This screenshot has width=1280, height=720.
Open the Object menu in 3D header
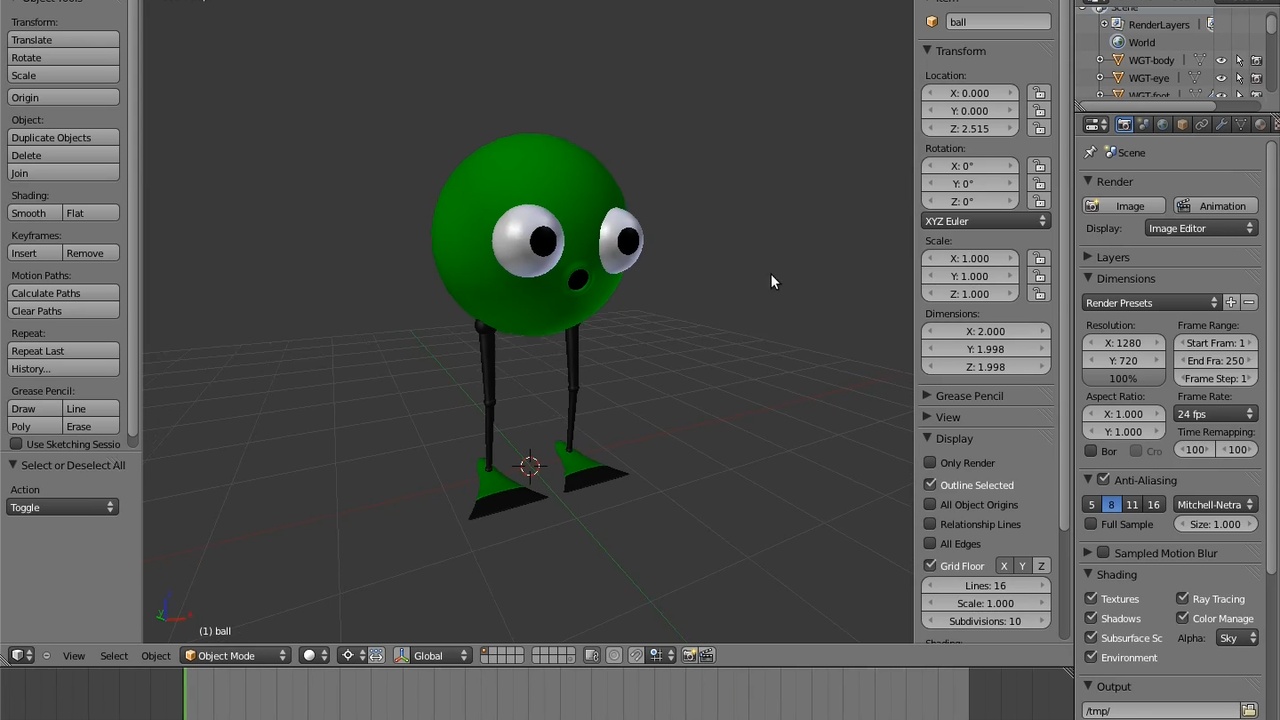point(156,656)
